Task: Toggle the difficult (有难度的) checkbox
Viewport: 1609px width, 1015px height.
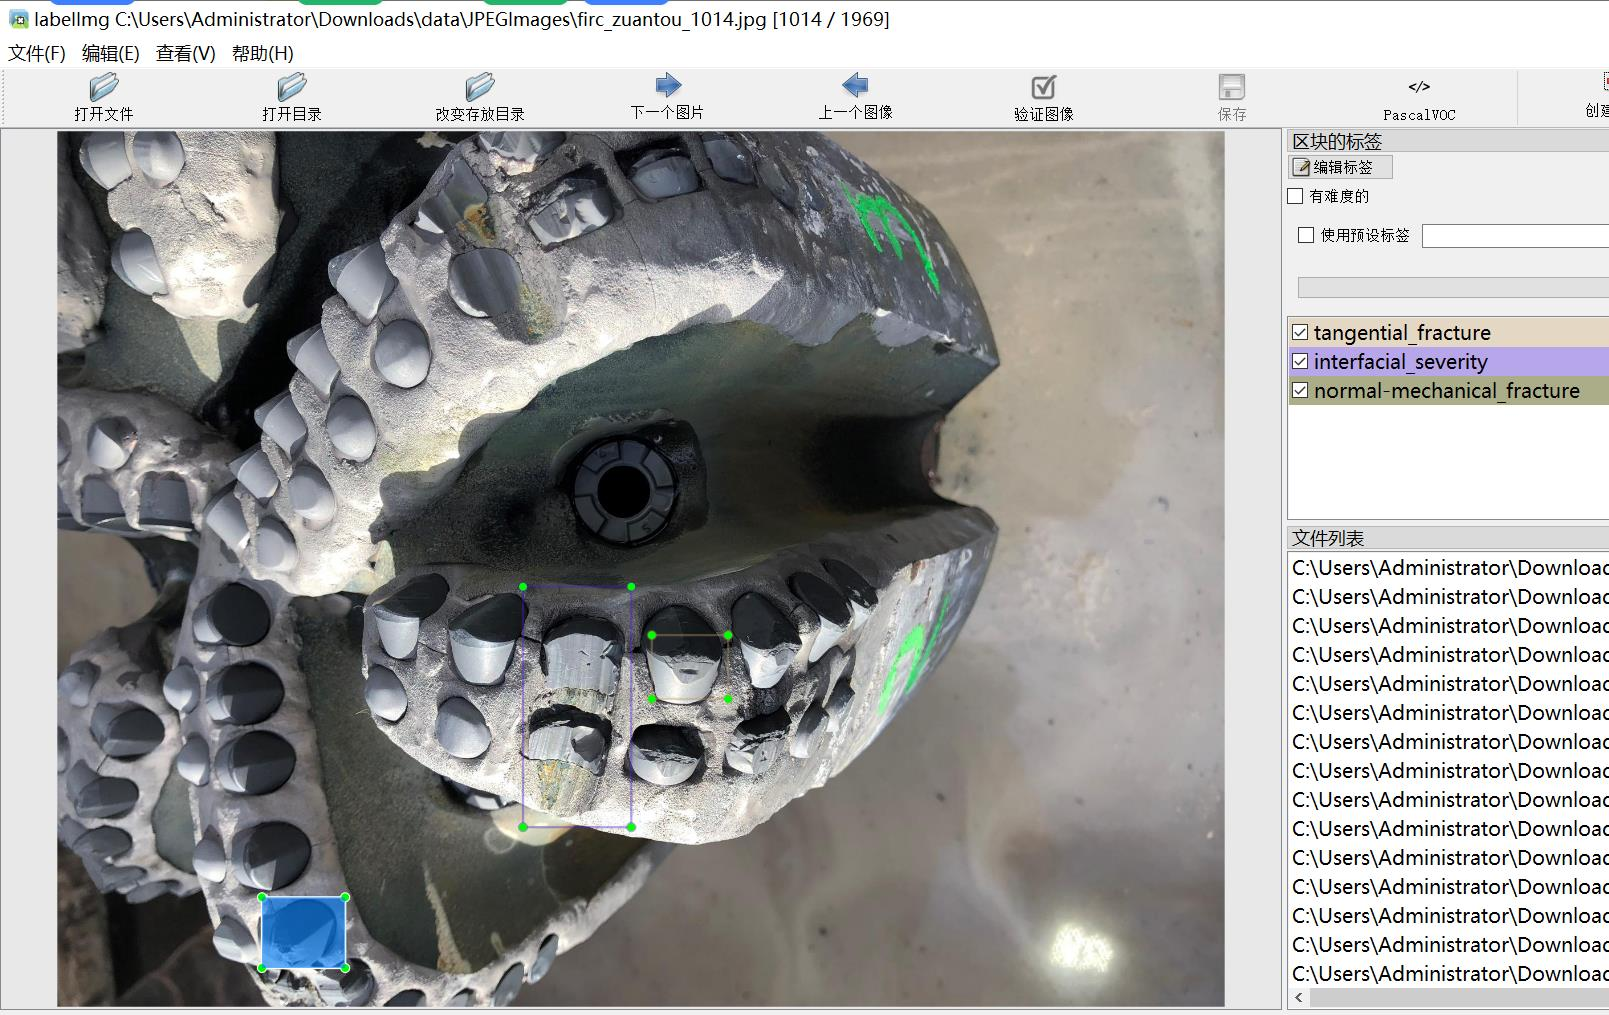Action: [x=1296, y=196]
